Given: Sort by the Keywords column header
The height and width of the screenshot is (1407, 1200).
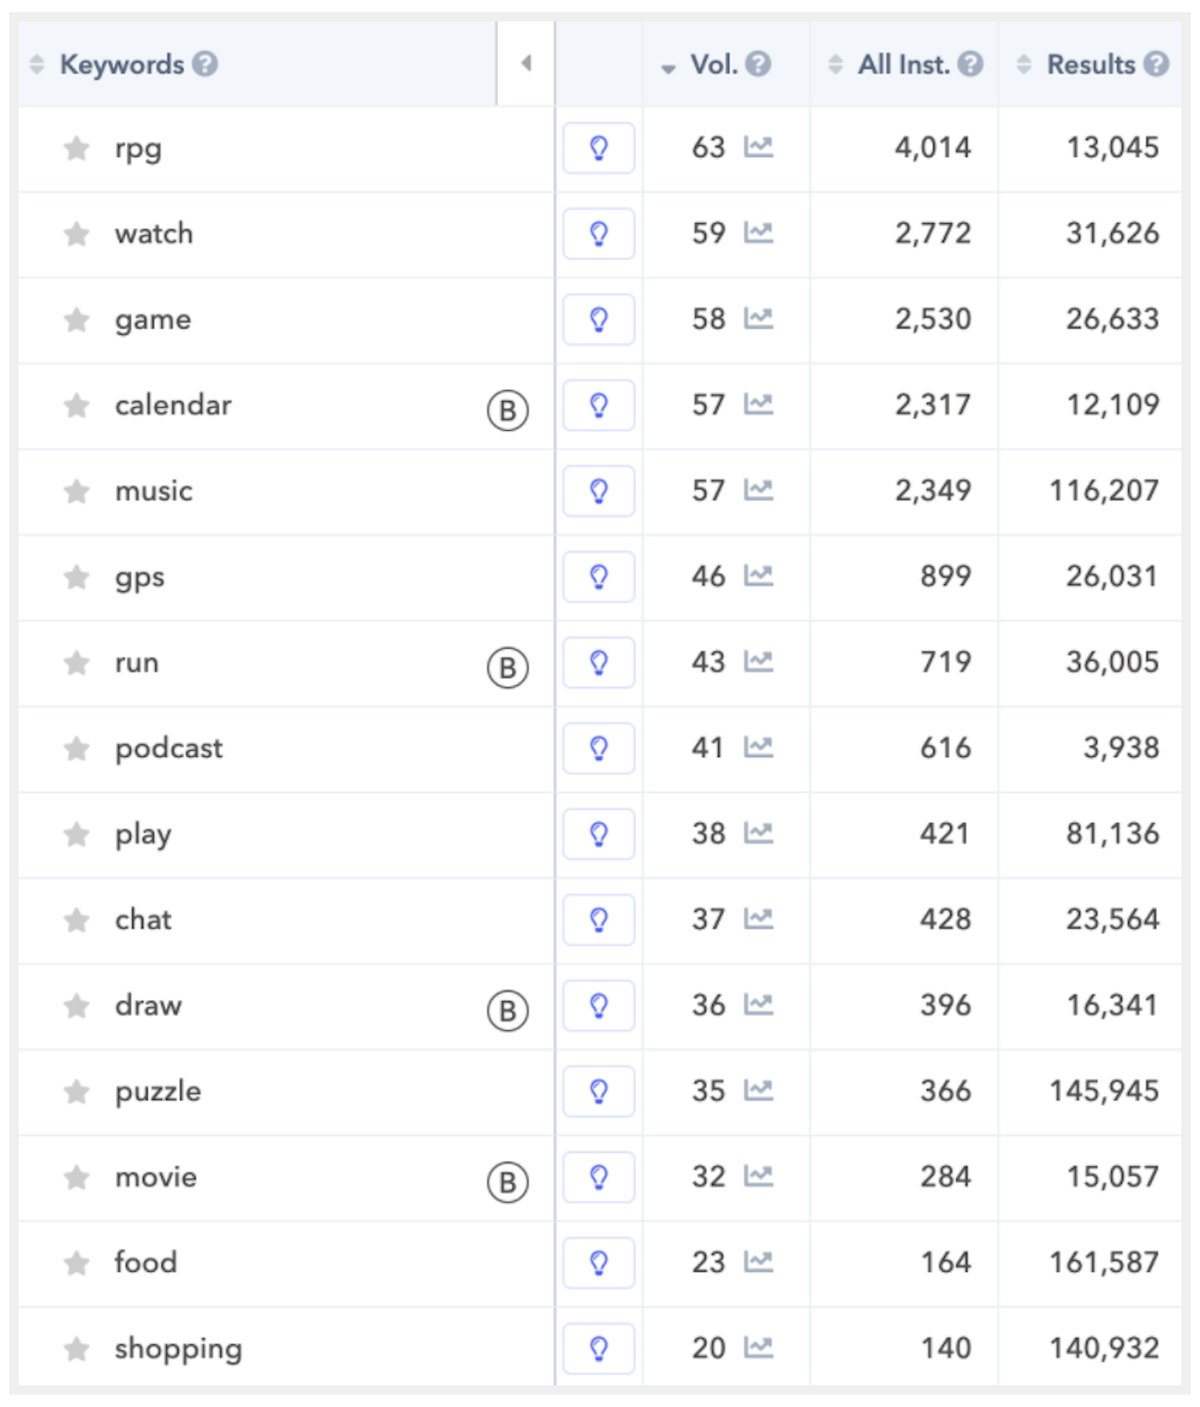Looking at the screenshot, I should click(x=121, y=65).
